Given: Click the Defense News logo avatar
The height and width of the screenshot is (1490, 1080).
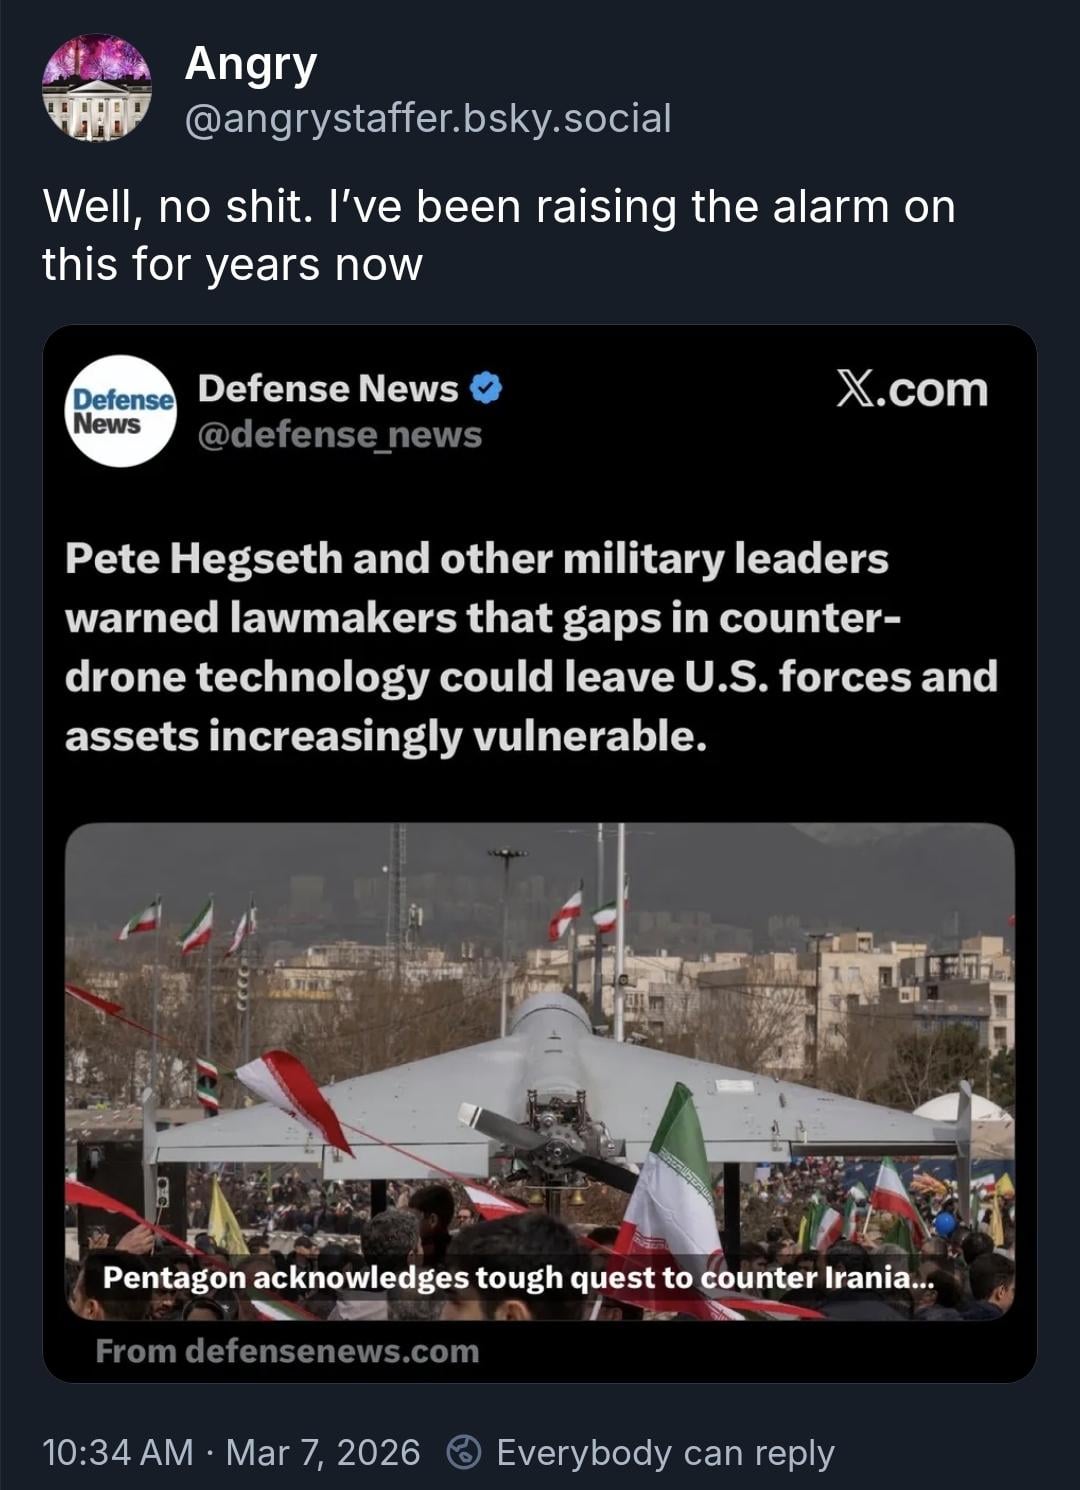Looking at the screenshot, I should pyautogui.click(x=121, y=411).
